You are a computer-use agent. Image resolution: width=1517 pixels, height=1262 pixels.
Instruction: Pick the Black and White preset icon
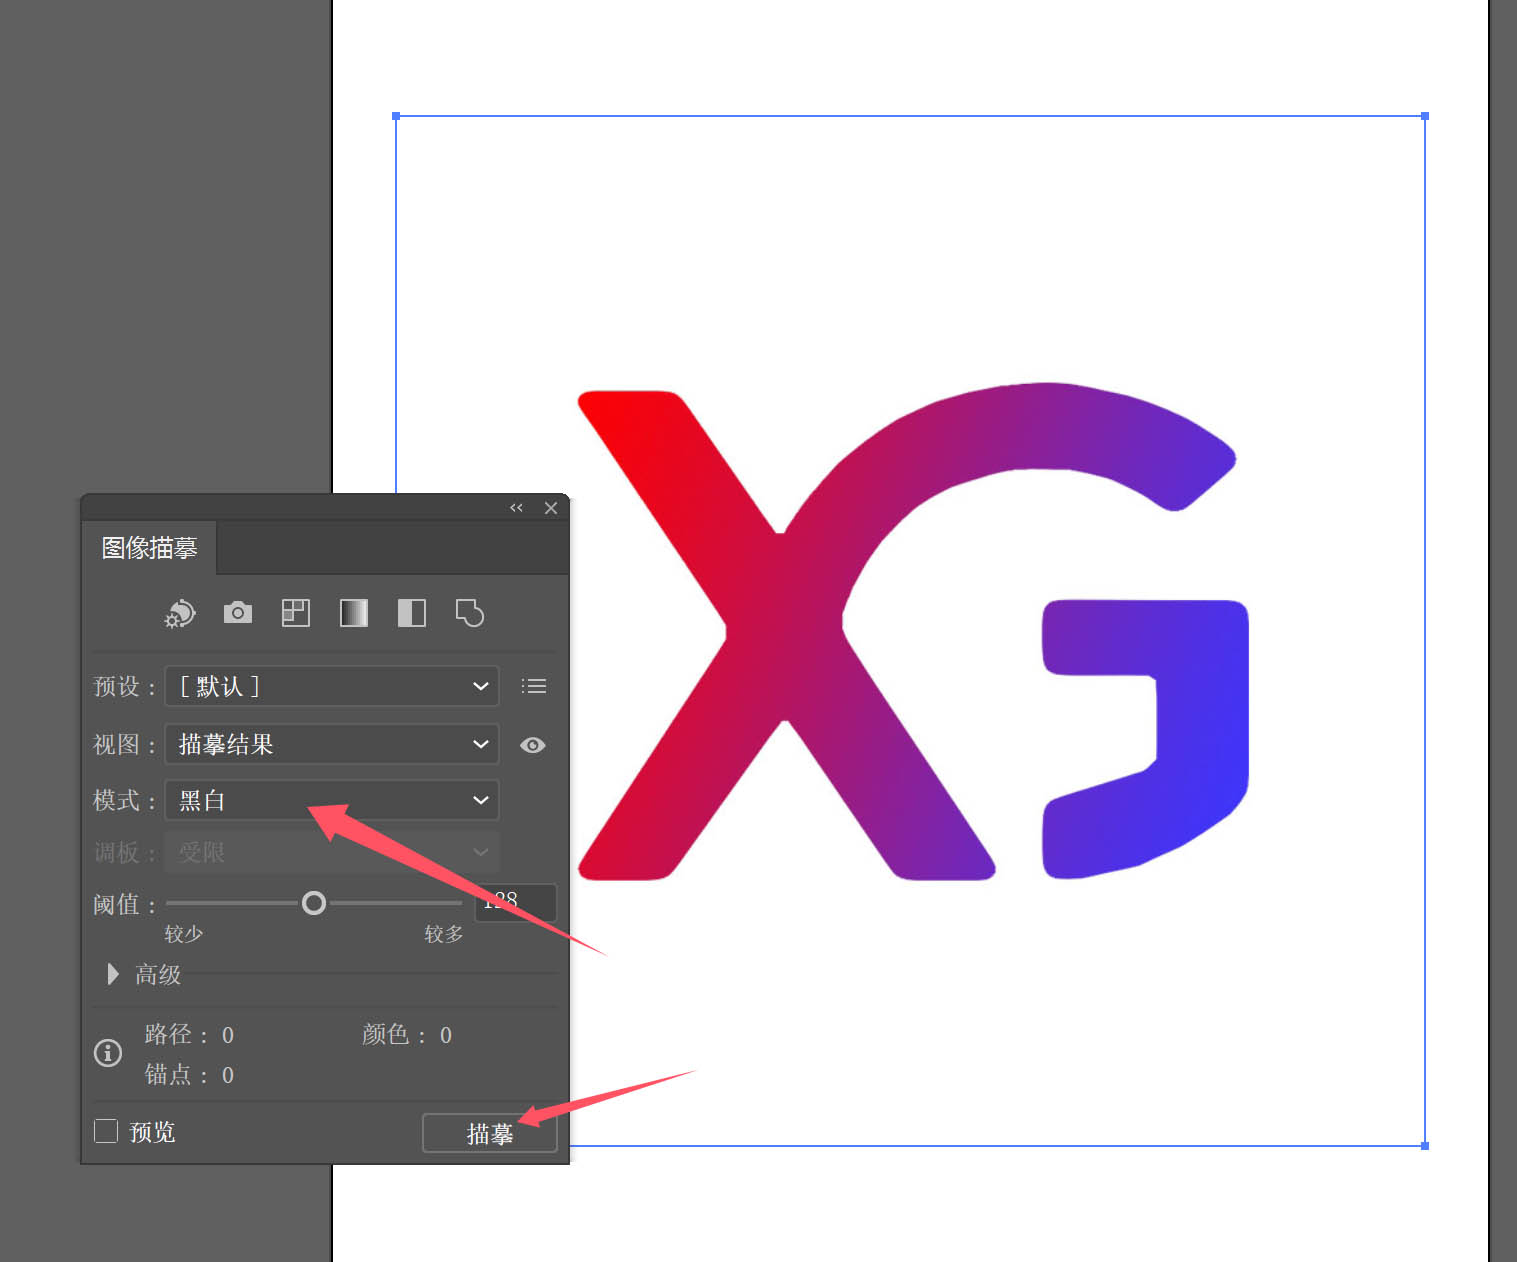point(412,613)
